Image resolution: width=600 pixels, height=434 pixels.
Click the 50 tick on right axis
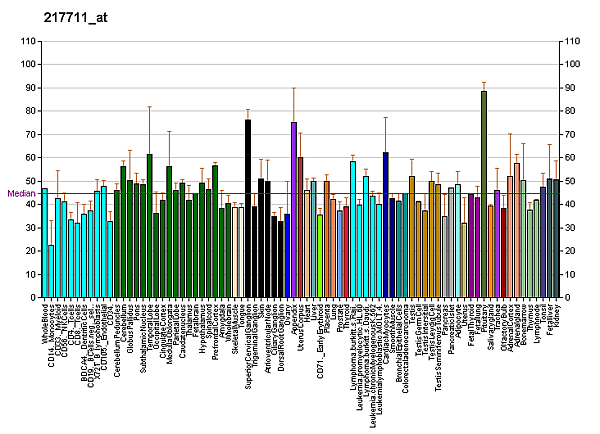coord(572,182)
